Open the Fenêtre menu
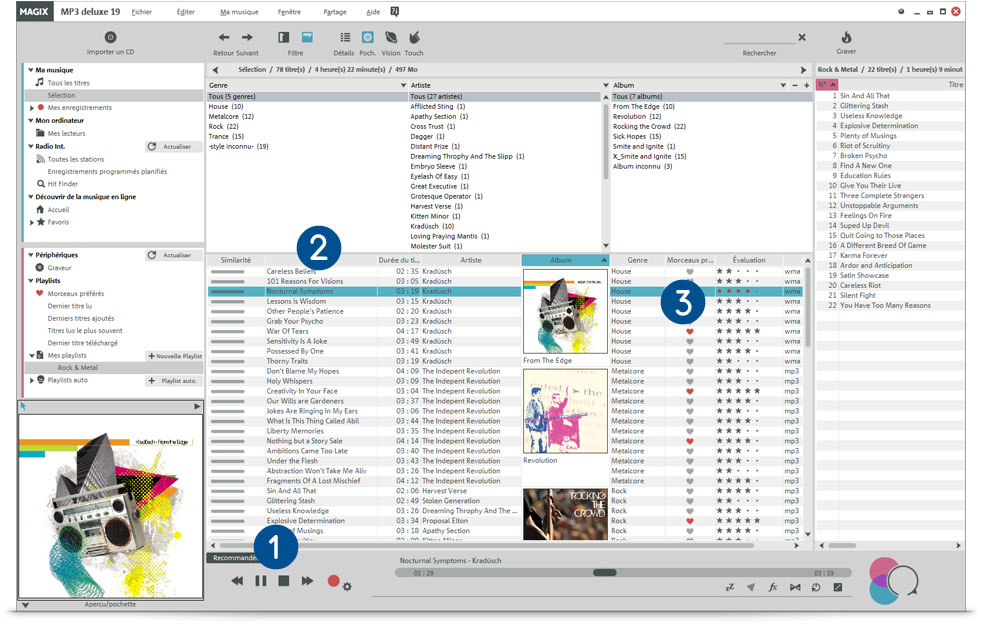The width and height of the screenshot is (982, 630). point(289,12)
